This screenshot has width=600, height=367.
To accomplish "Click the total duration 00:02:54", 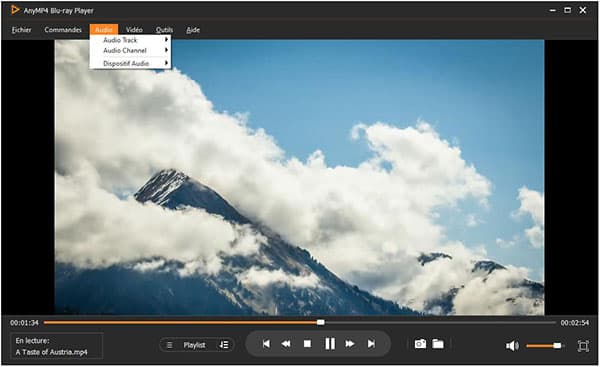I will tap(575, 323).
